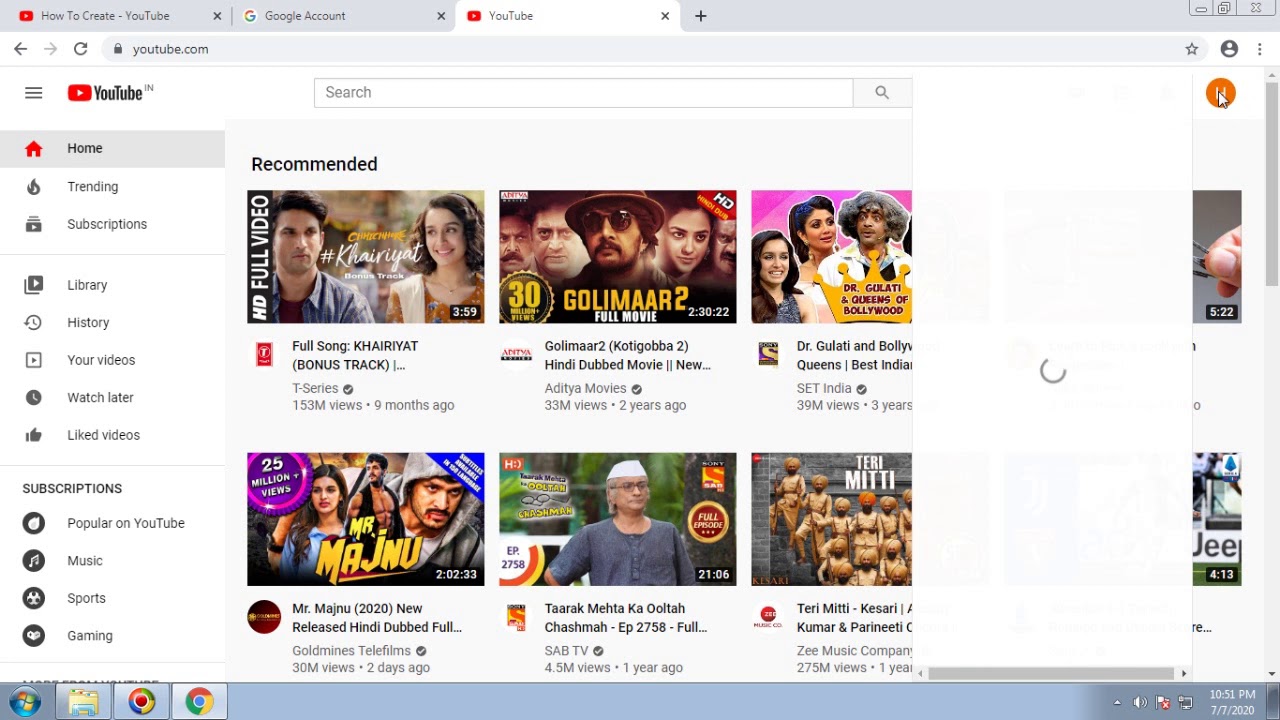This screenshot has width=1280, height=720.
Task: Close the Google Account tab
Action: click(x=442, y=16)
